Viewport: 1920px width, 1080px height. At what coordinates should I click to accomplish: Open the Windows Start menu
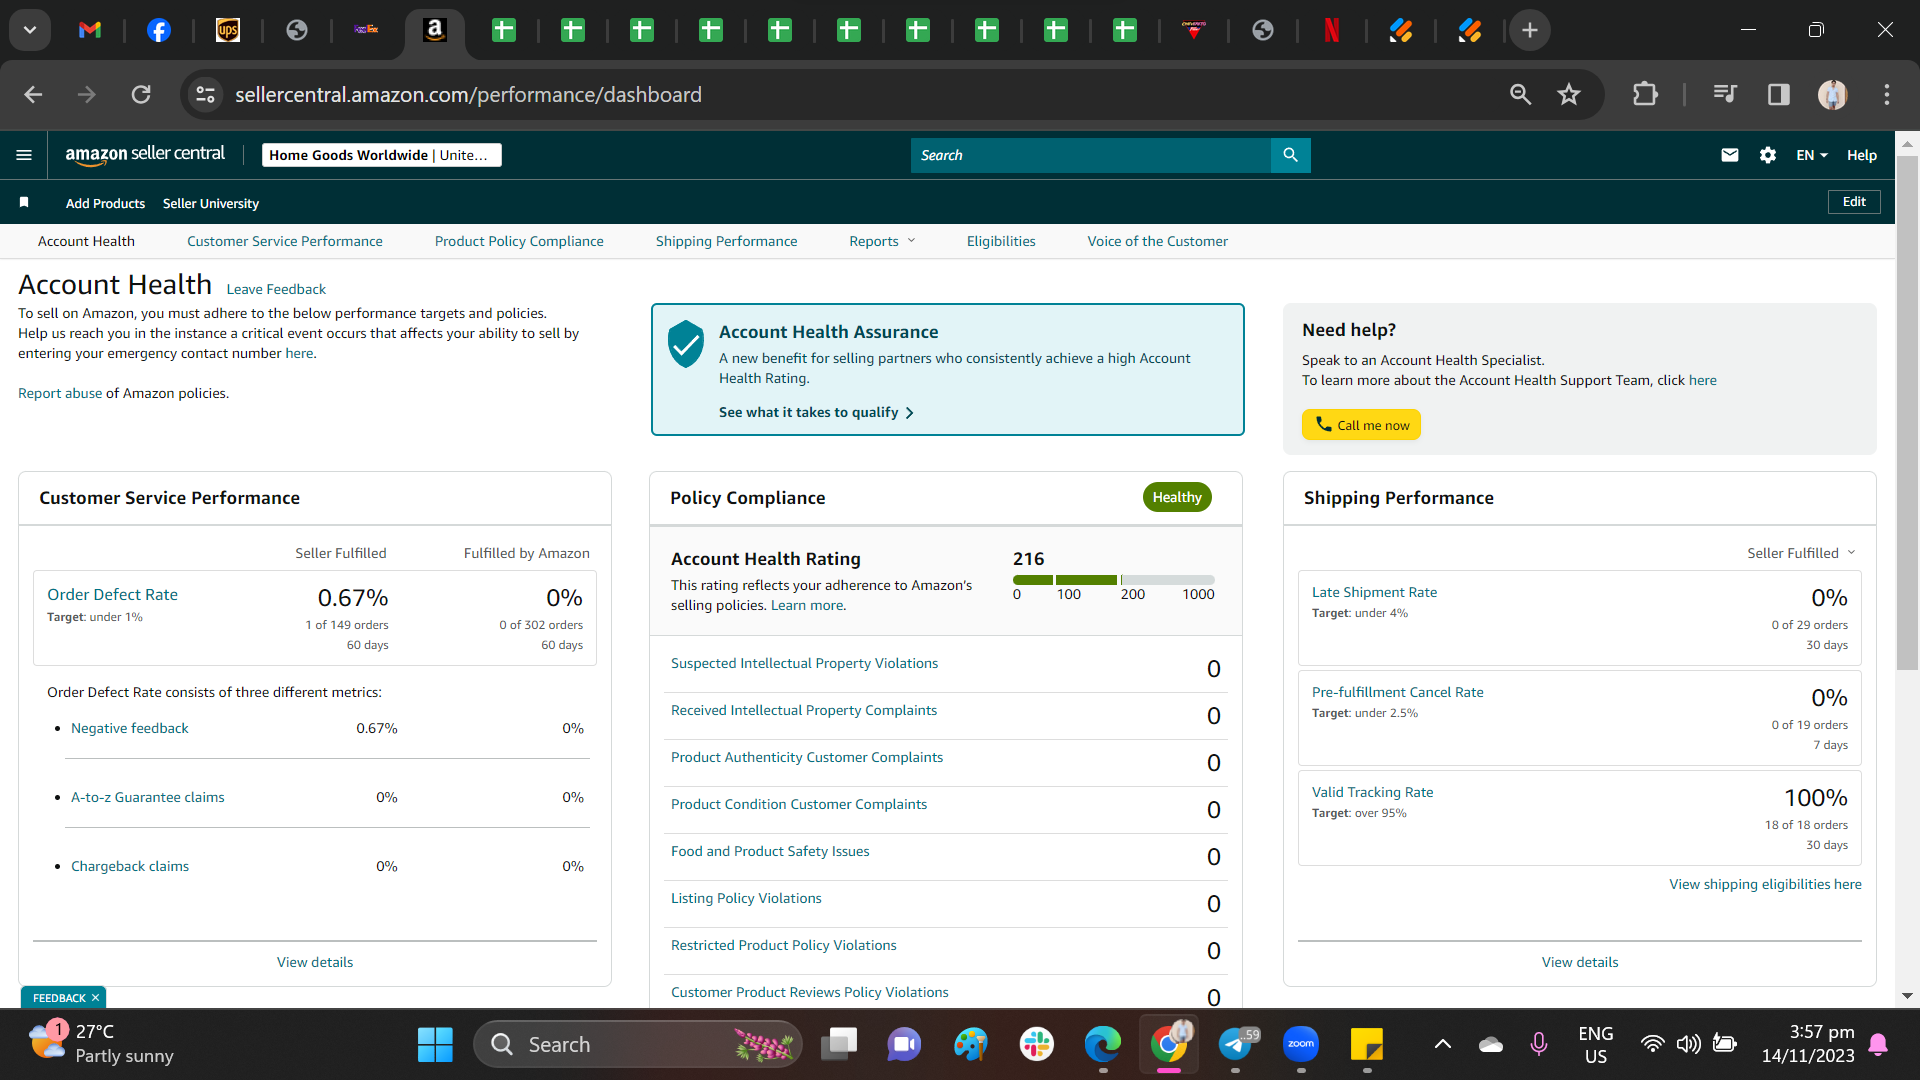pos(435,1044)
